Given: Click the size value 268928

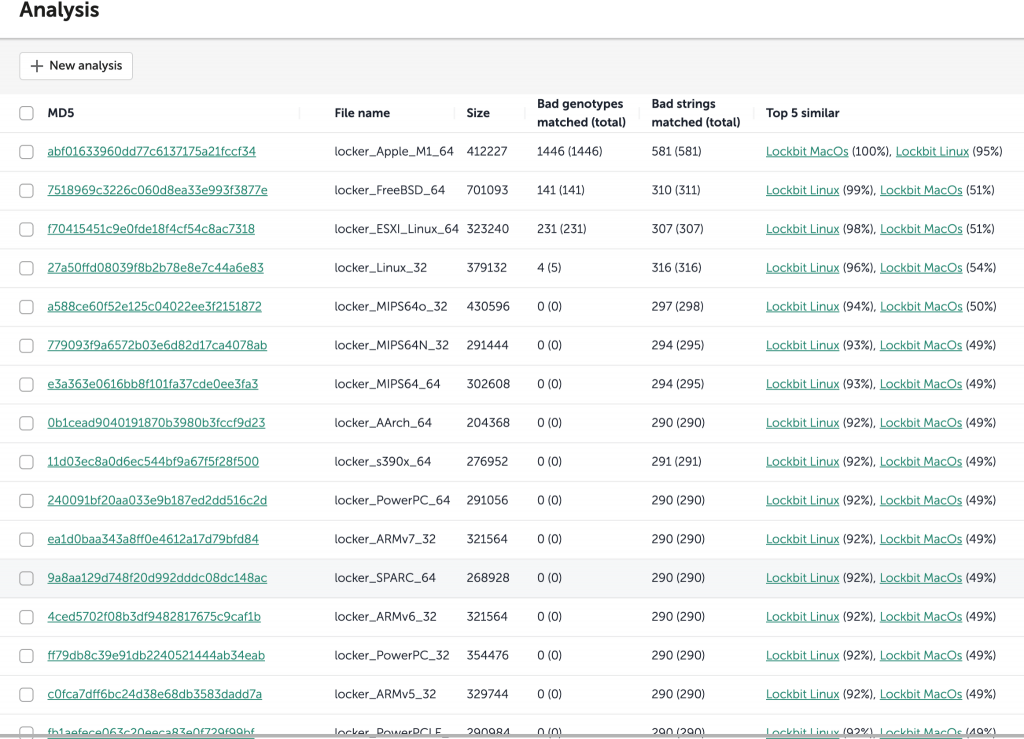Looking at the screenshot, I should coord(488,578).
